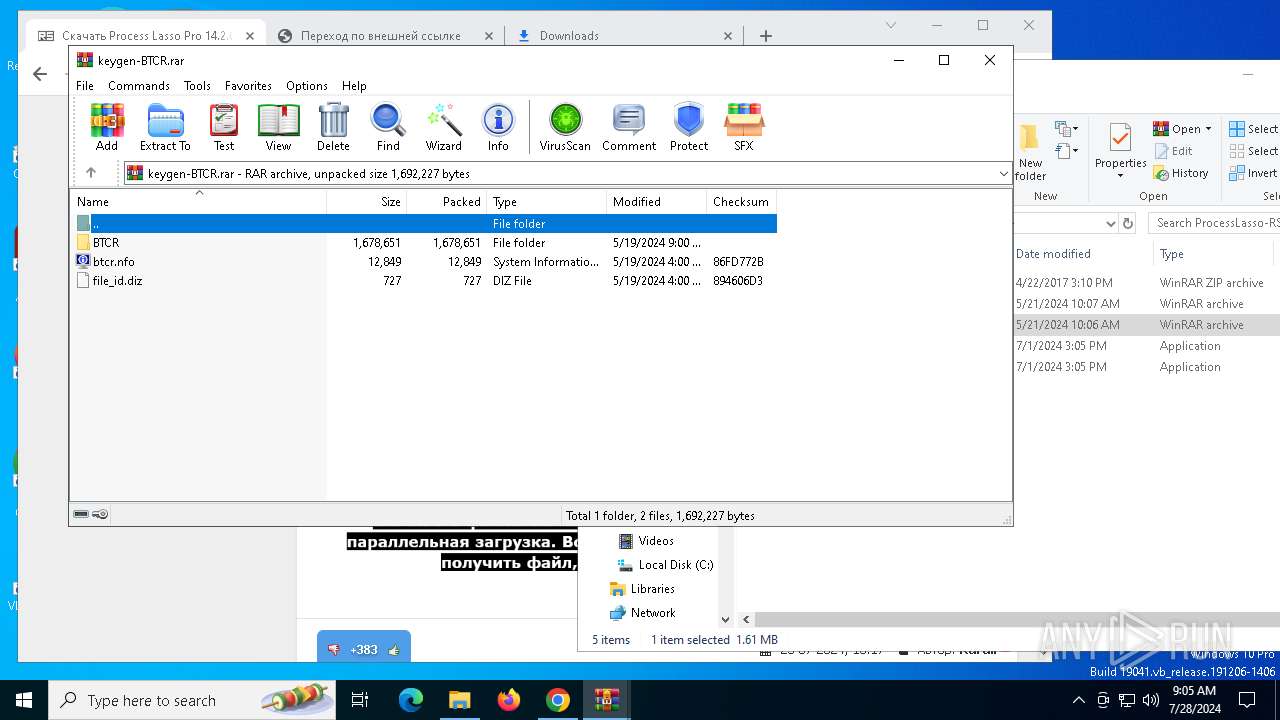Click checksum value 86FD772B
The width and height of the screenshot is (1280, 720).
pos(738,262)
